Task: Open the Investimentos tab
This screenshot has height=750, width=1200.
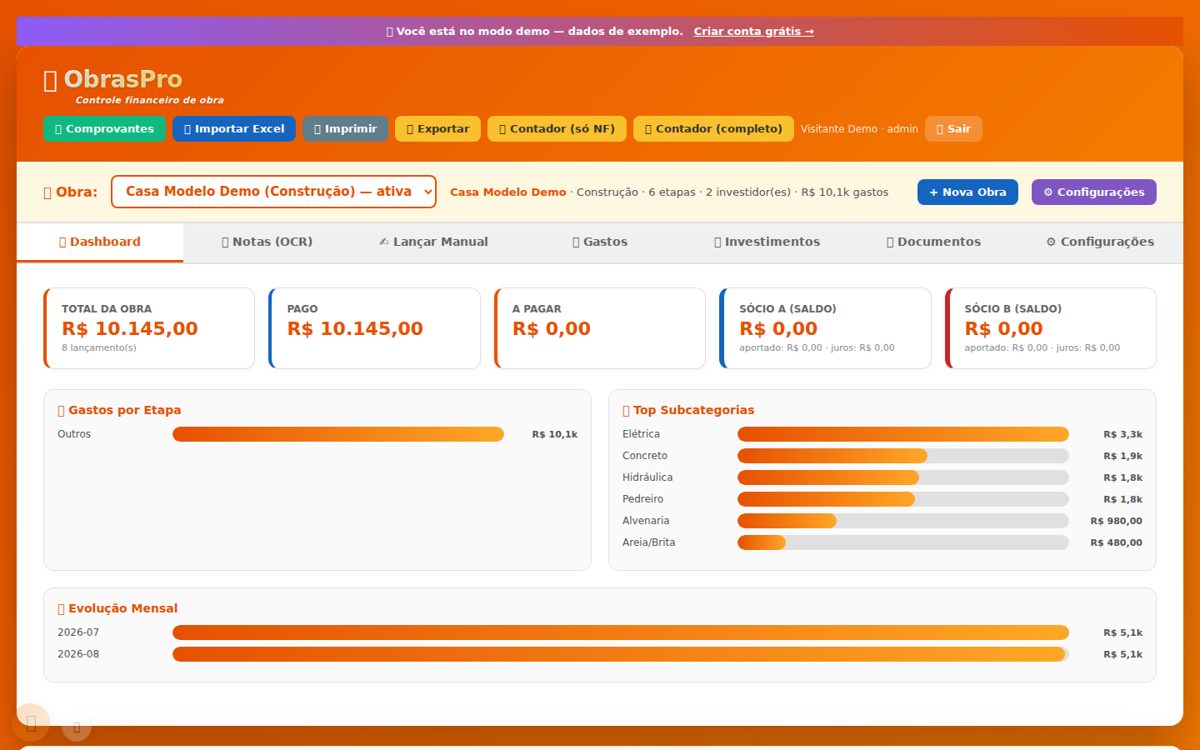Action: pyautogui.click(x=767, y=242)
